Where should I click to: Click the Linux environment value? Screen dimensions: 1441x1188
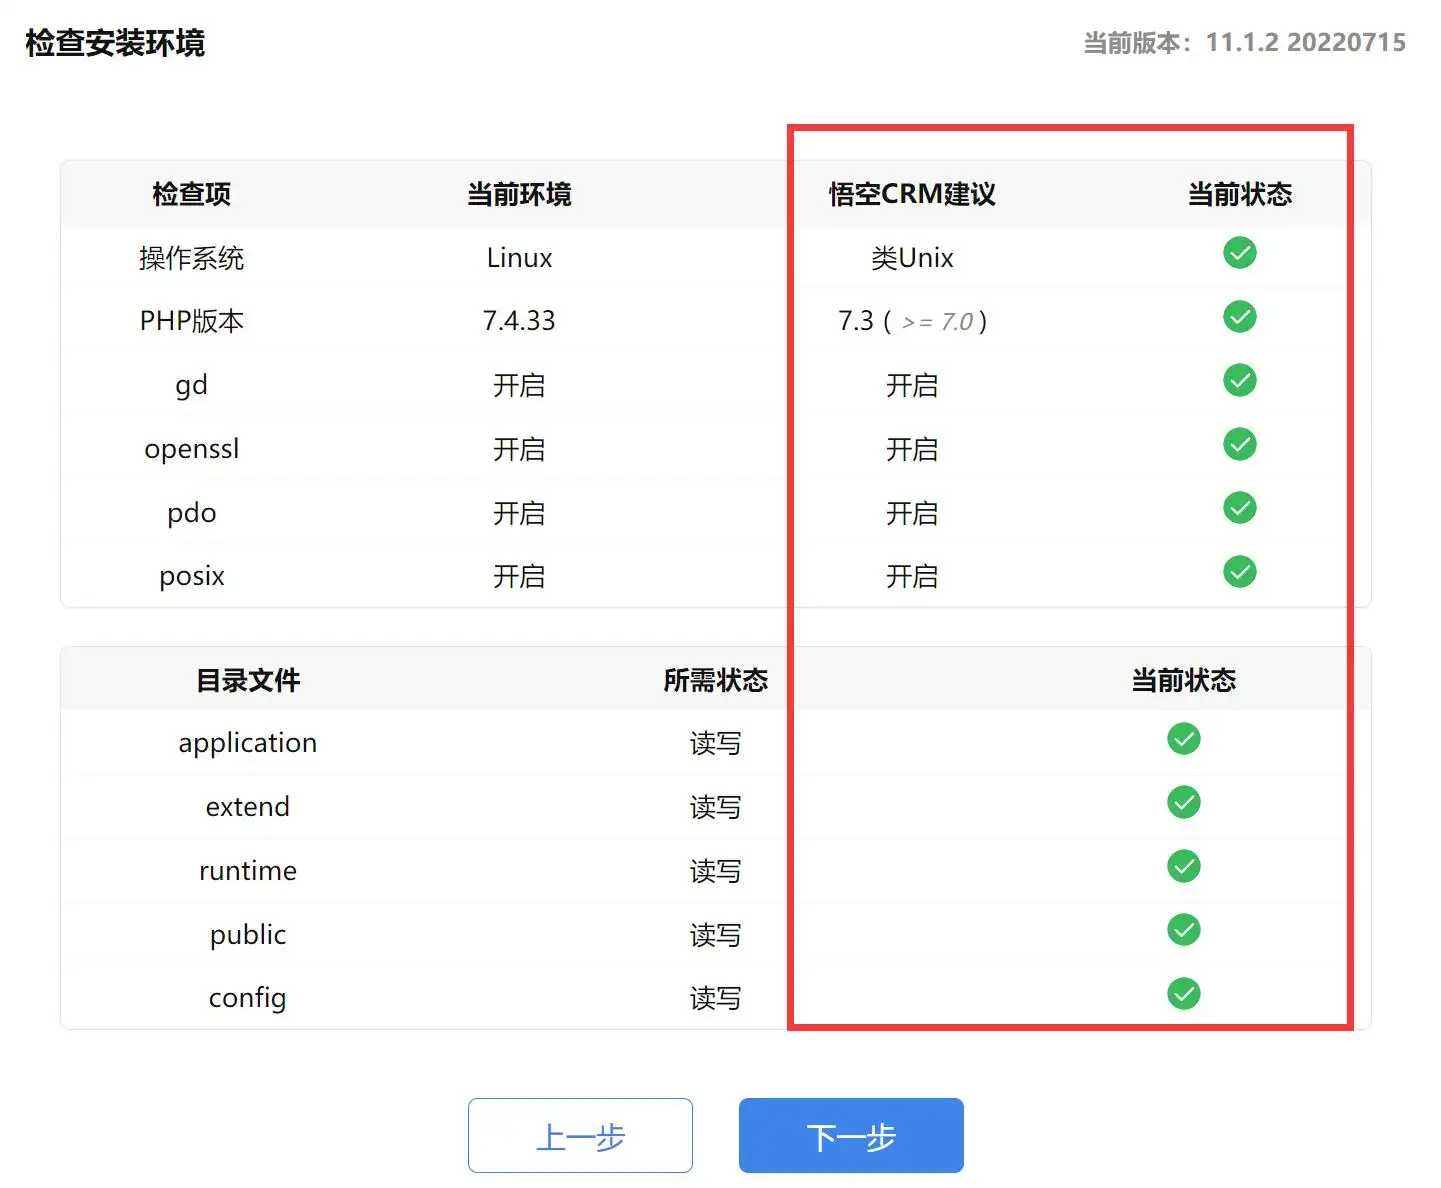point(519,258)
